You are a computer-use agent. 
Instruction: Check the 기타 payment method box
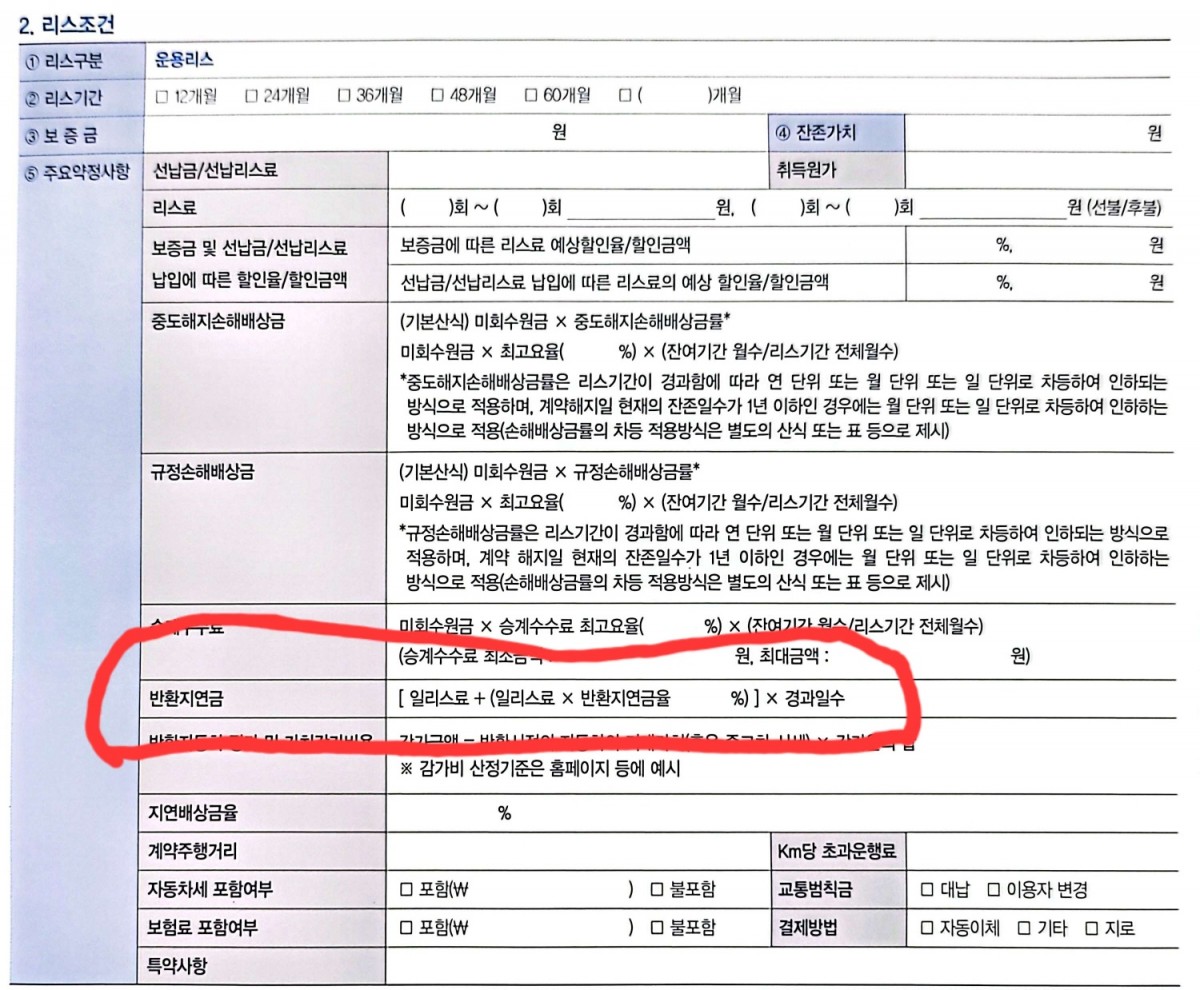[1024, 928]
